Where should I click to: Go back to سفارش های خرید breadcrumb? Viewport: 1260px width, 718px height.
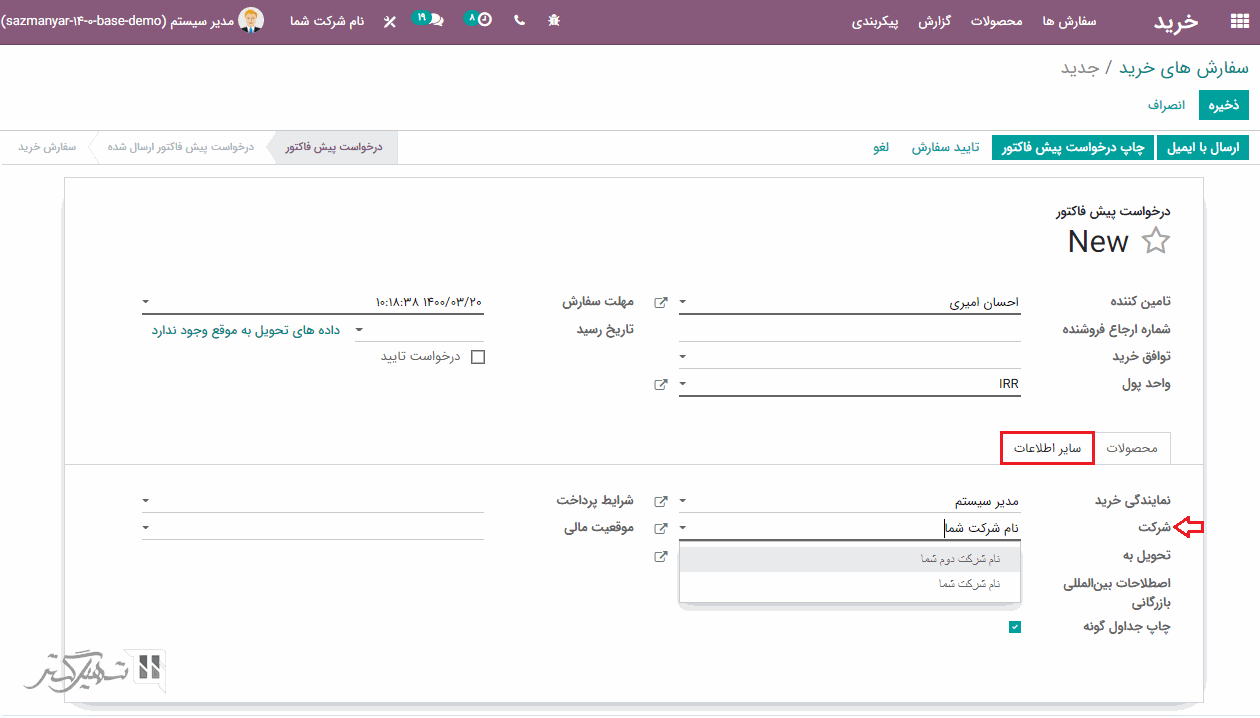[x=1184, y=68]
